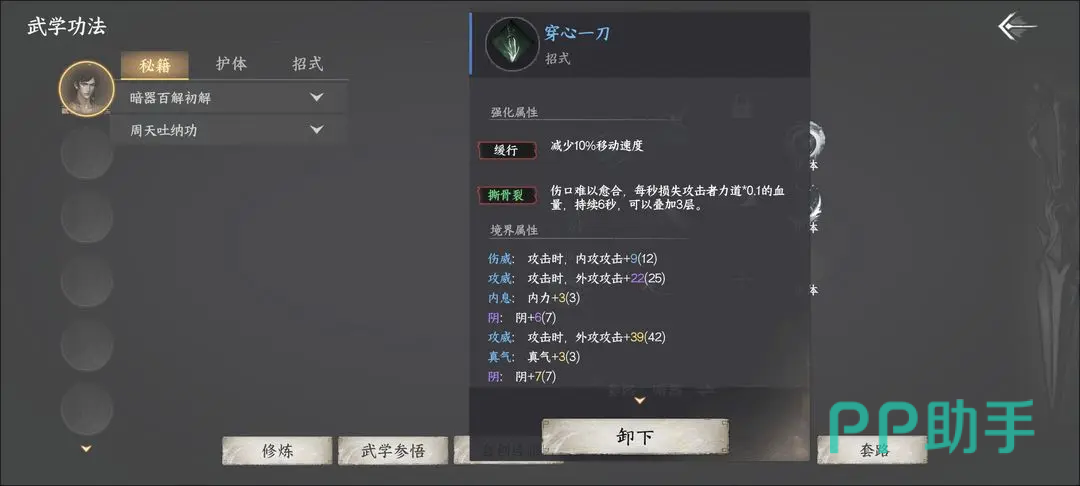
Task: Click the 卸下 button
Action: pos(635,437)
